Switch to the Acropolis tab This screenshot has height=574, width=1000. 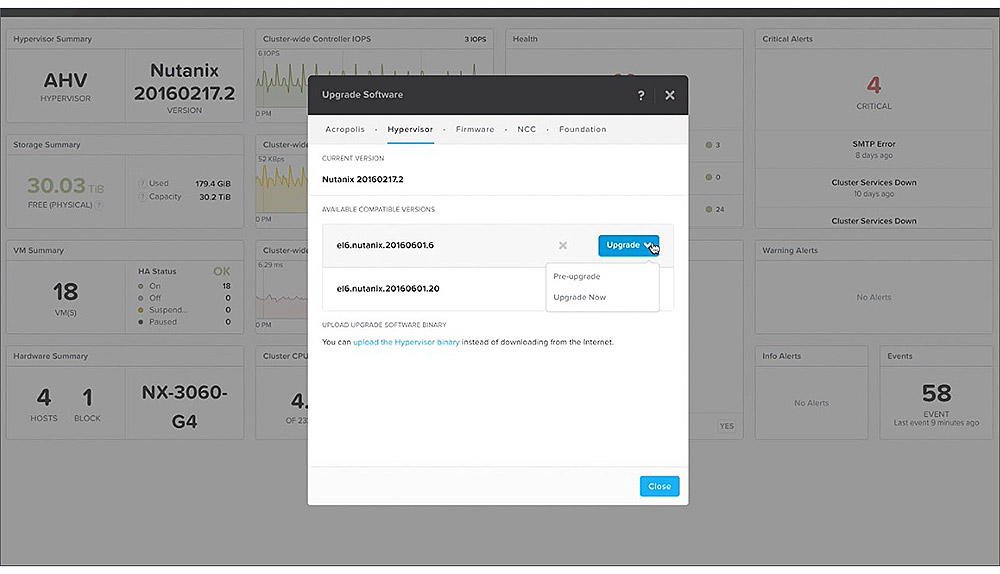click(x=345, y=129)
